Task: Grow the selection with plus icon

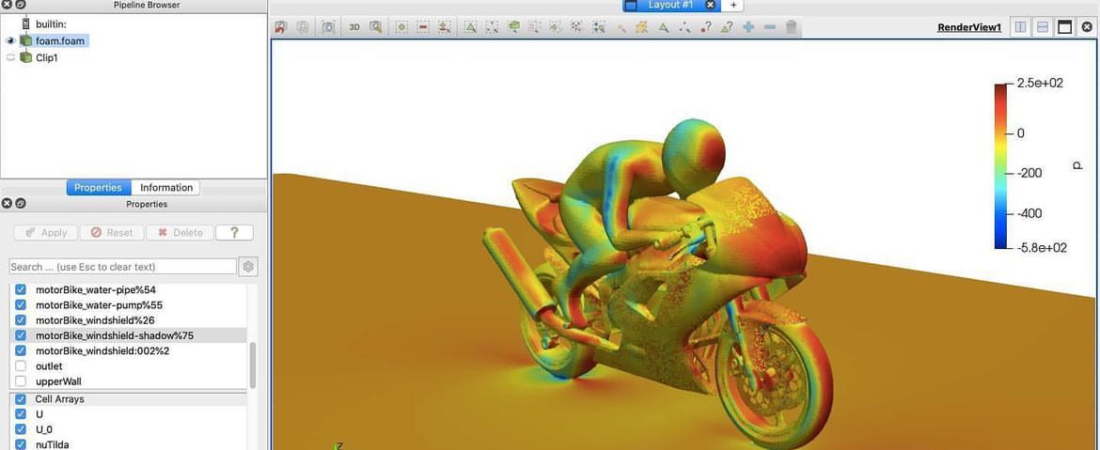Action: tap(749, 27)
